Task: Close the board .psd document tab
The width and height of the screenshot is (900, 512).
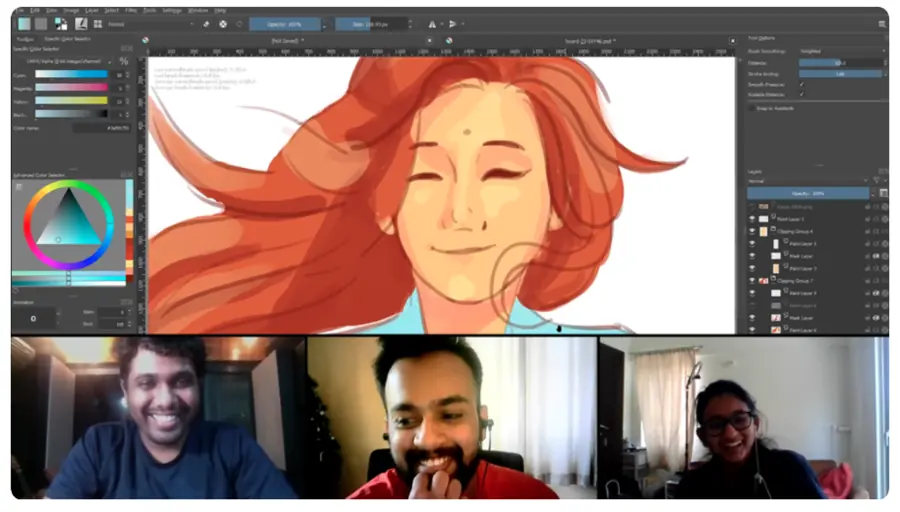Action: click(732, 41)
